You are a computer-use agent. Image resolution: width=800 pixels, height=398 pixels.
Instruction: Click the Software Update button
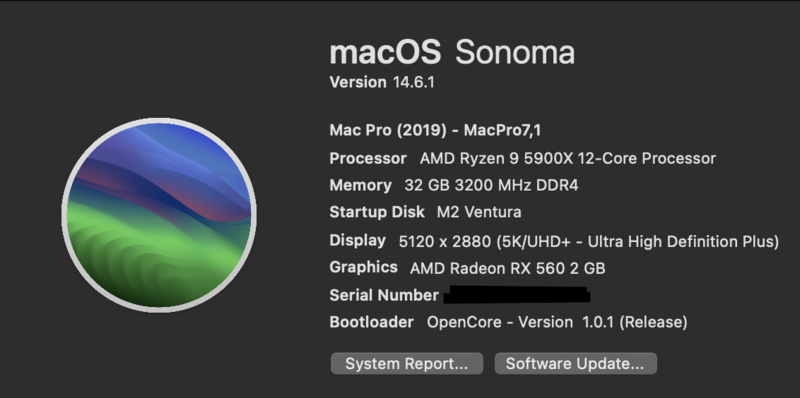(x=576, y=364)
